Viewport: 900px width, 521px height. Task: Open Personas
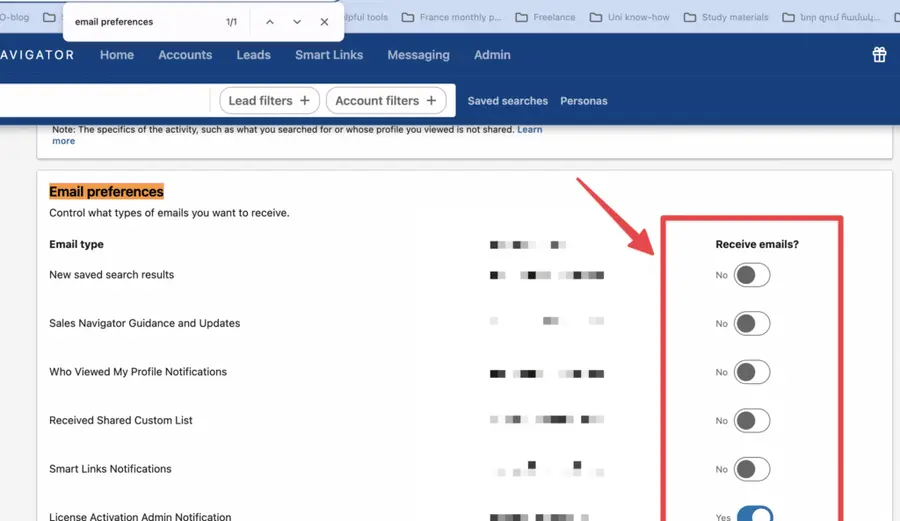pos(584,101)
